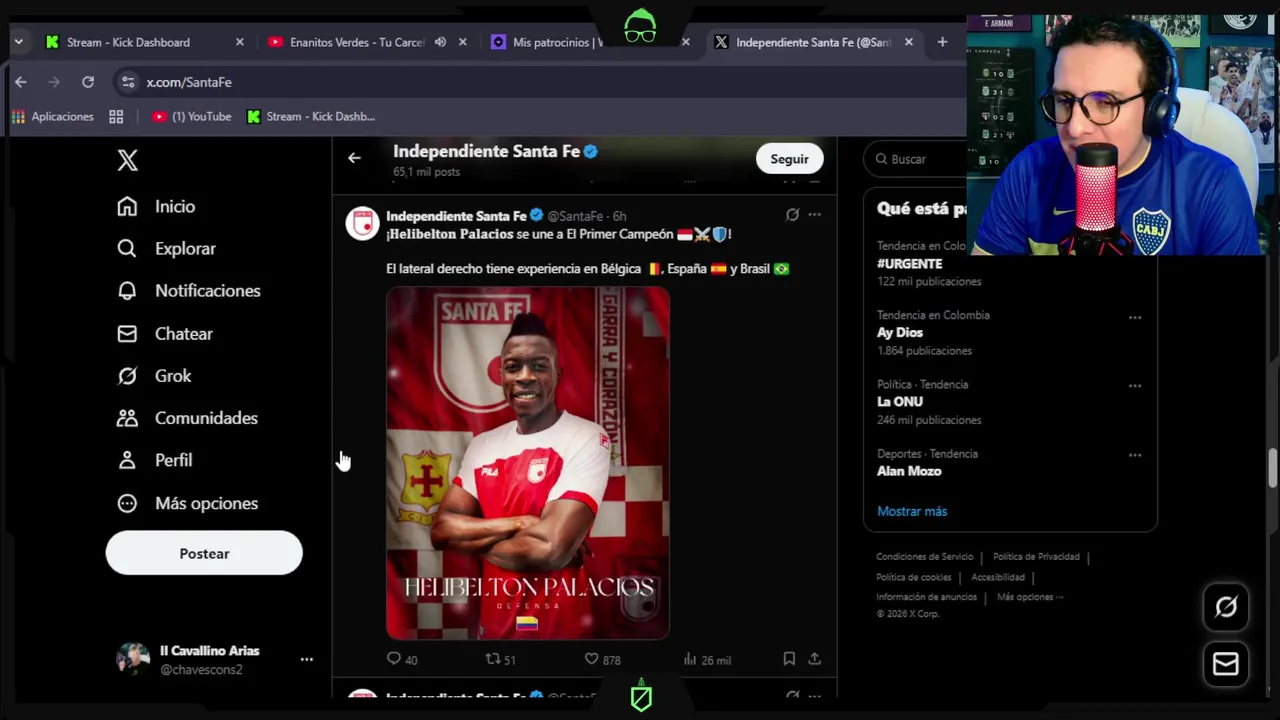Image resolution: width=1280 pixels, height=720 pixels.
Task: Go back with profile header arrow
Action: point(354,158)
